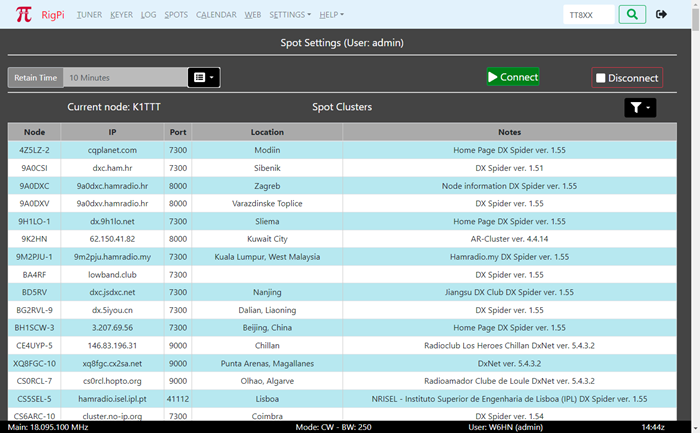Select node XQ8FGC-10 row
The height and width of the screenshot is (433, 700).
click(x=342, y=363)
